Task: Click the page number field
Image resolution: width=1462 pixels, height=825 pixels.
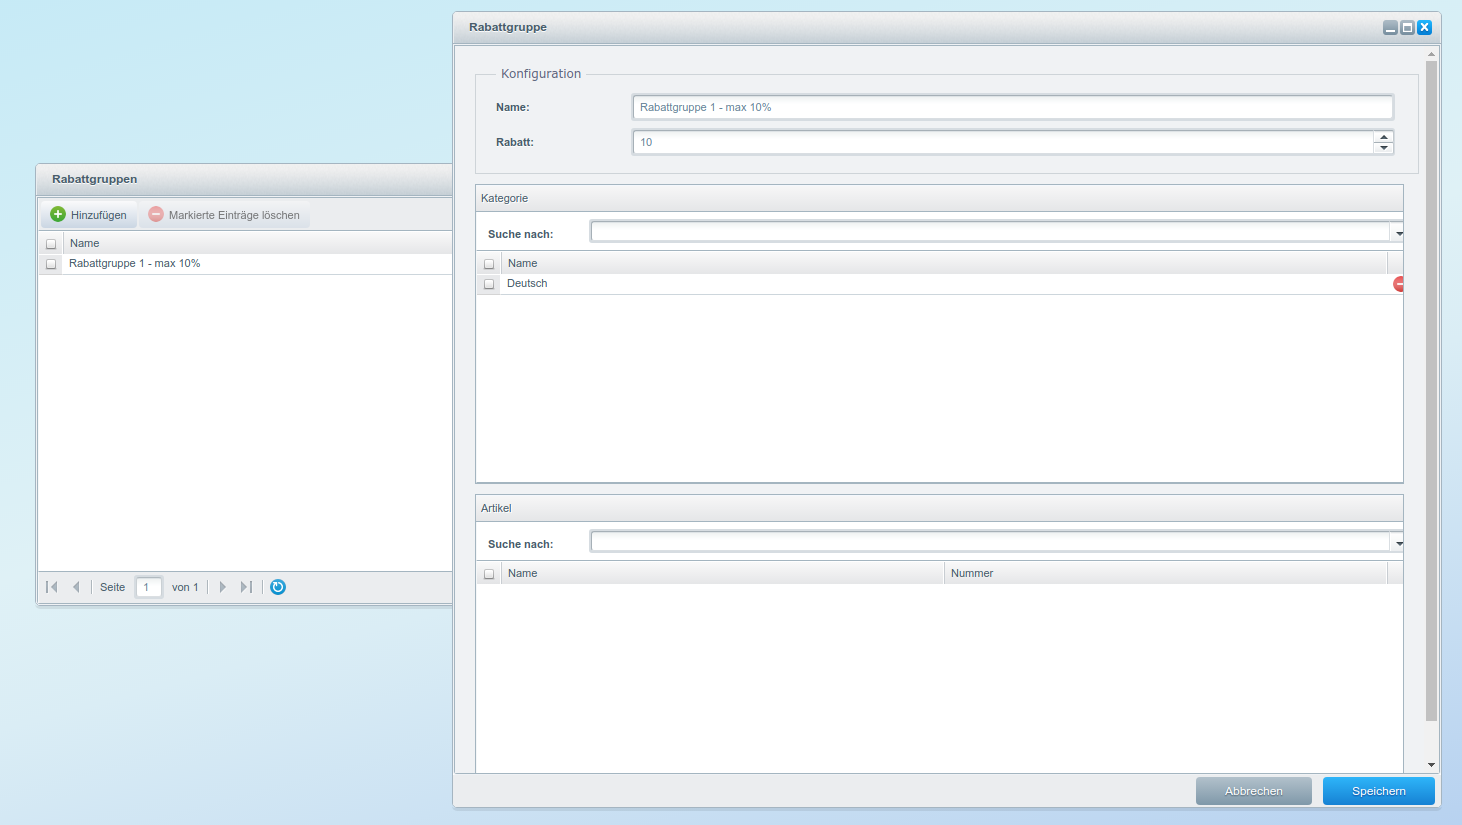Action: pyautogui.click(x=148, y=587)
